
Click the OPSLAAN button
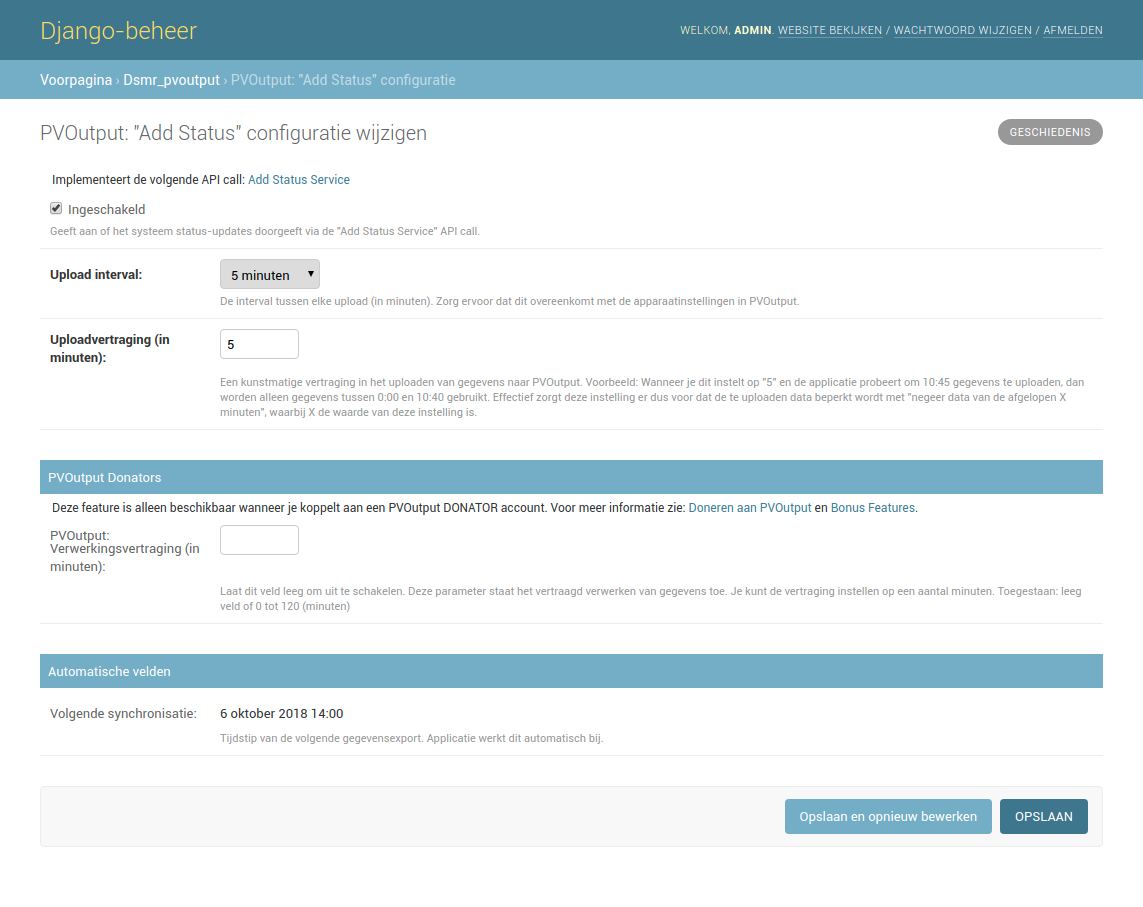coord(1044,817)
